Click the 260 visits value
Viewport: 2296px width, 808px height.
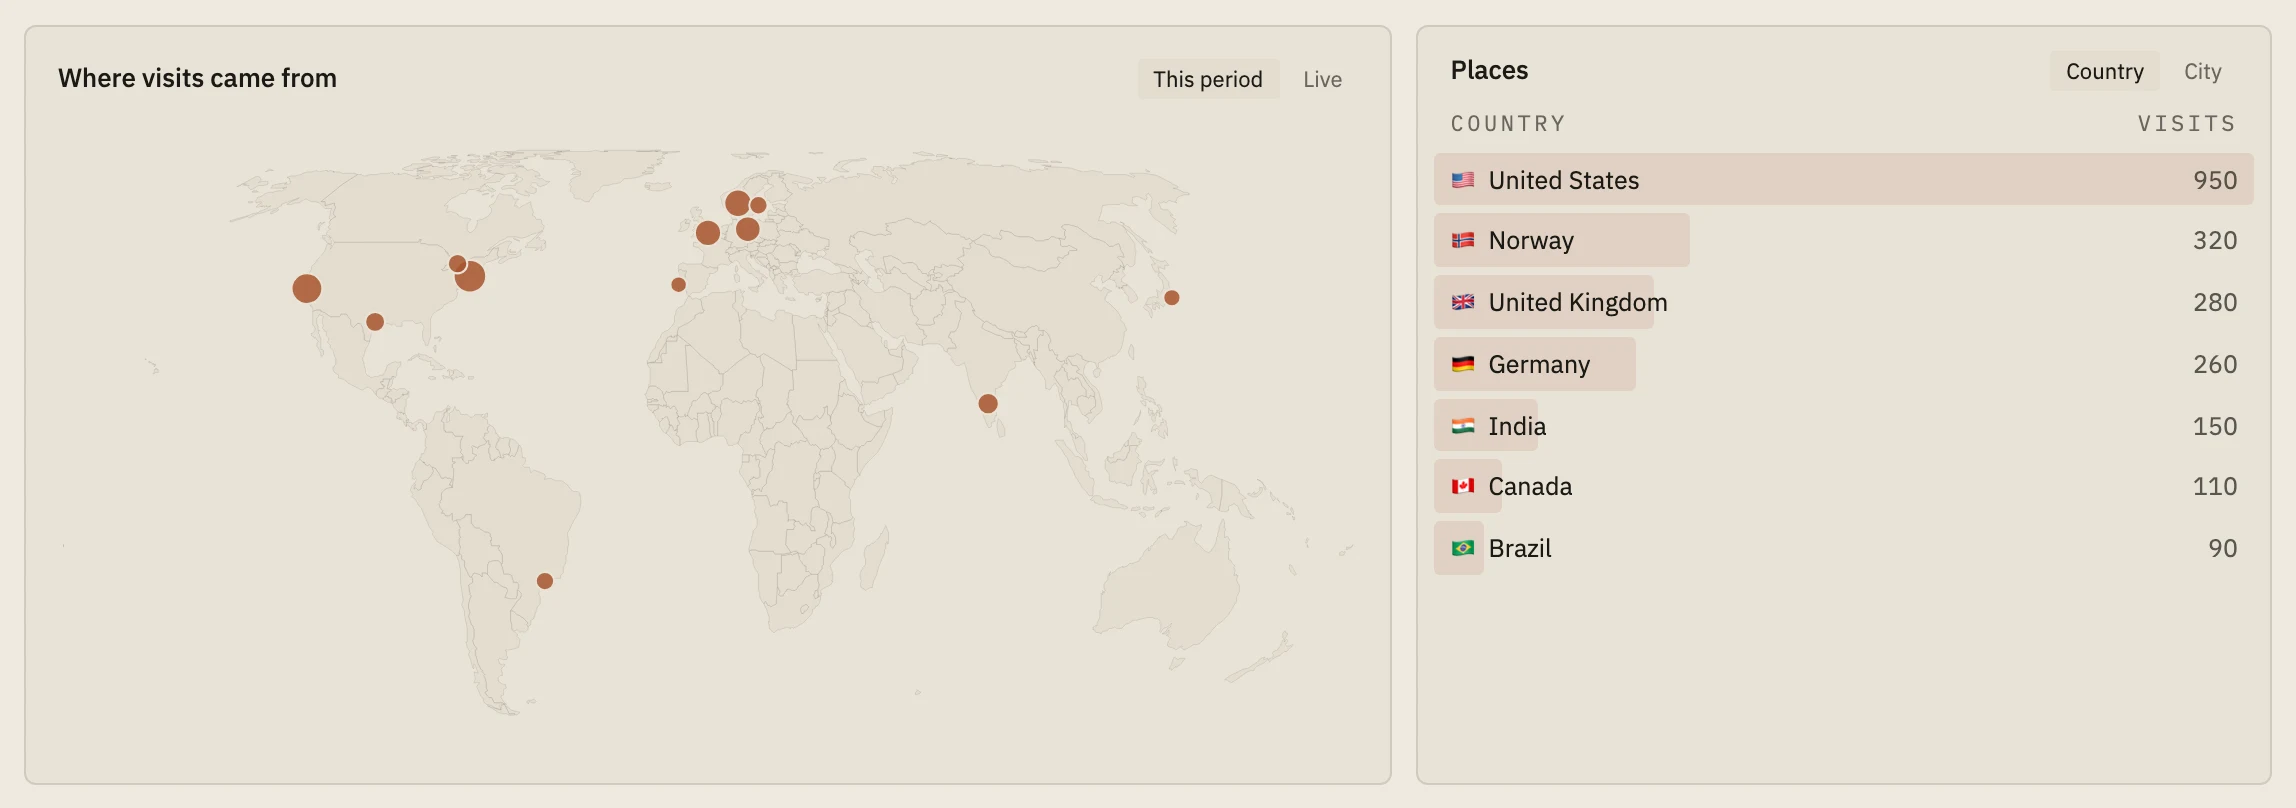tap(2215, 364)
